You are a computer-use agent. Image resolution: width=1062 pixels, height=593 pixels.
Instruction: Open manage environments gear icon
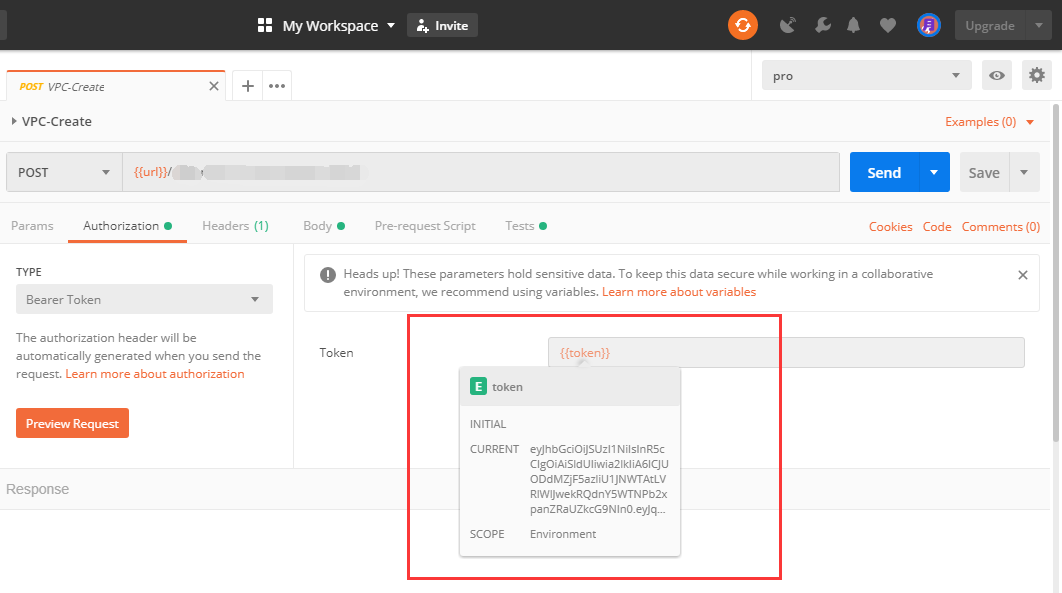[1036, 75]
